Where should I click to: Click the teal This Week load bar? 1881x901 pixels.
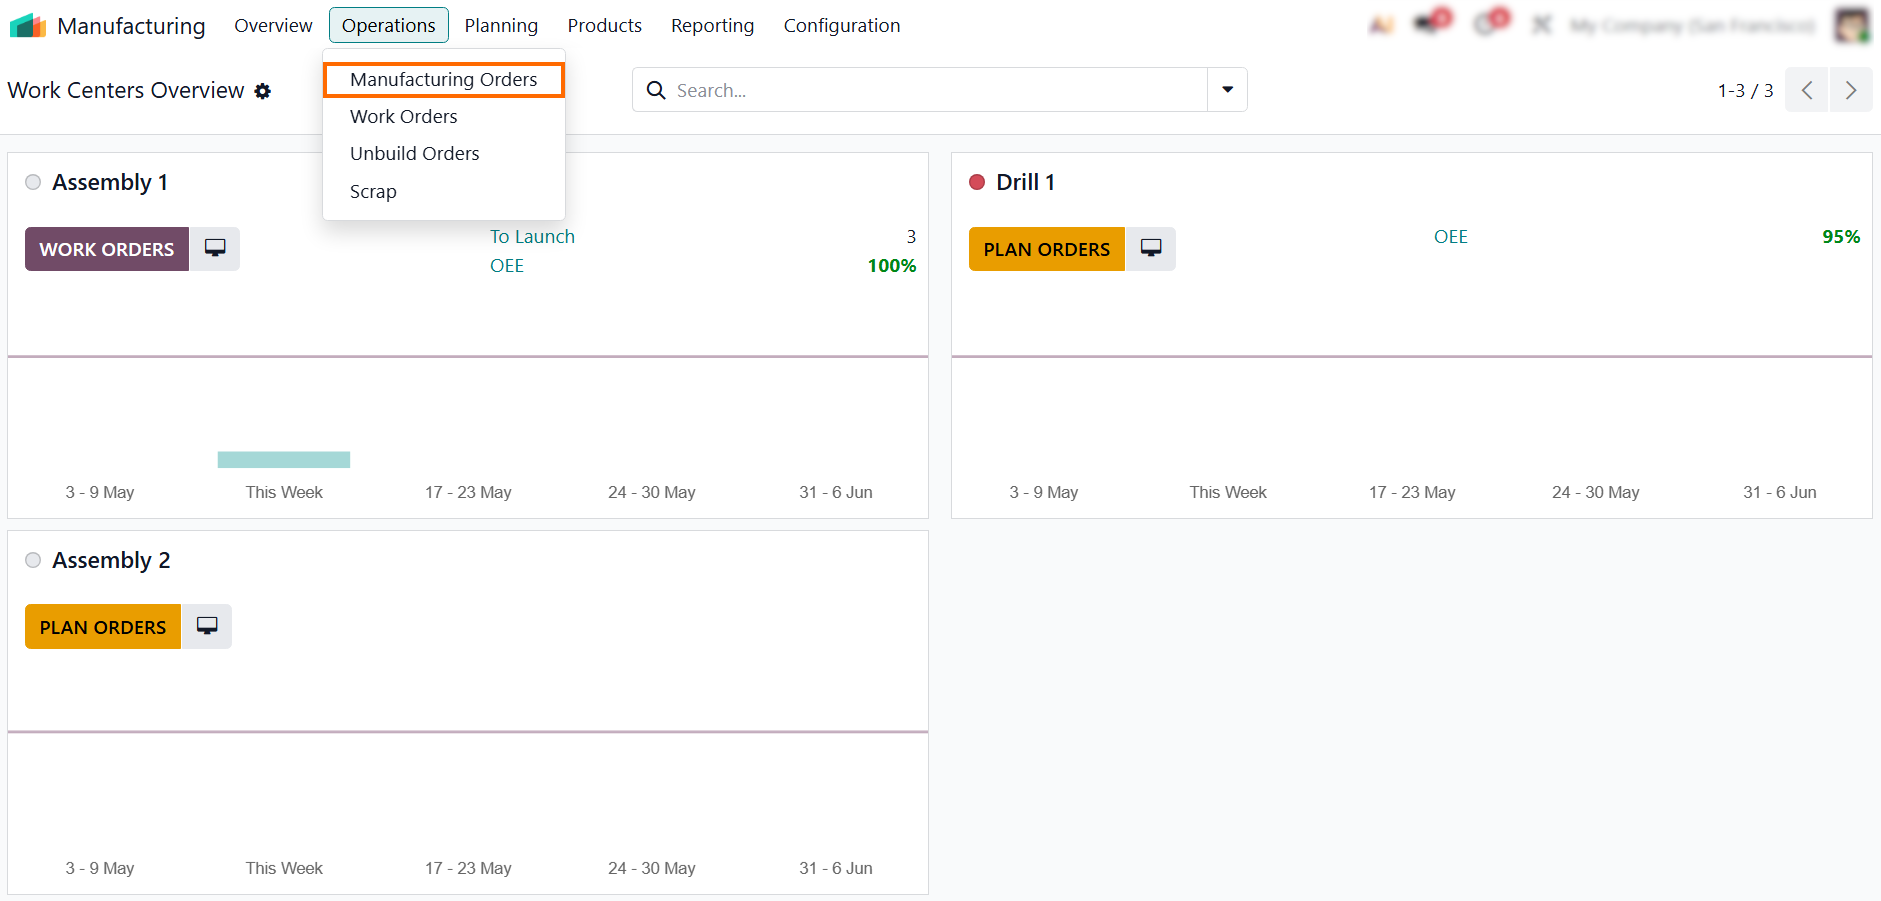coord(284,460)
